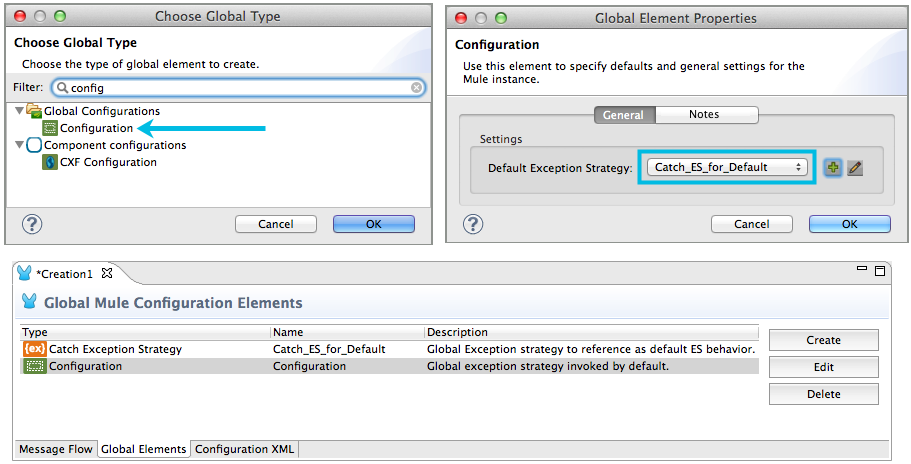Click Cancel in Choose Global Type dialog
The image size is (911, 464).
coord(276,224)
